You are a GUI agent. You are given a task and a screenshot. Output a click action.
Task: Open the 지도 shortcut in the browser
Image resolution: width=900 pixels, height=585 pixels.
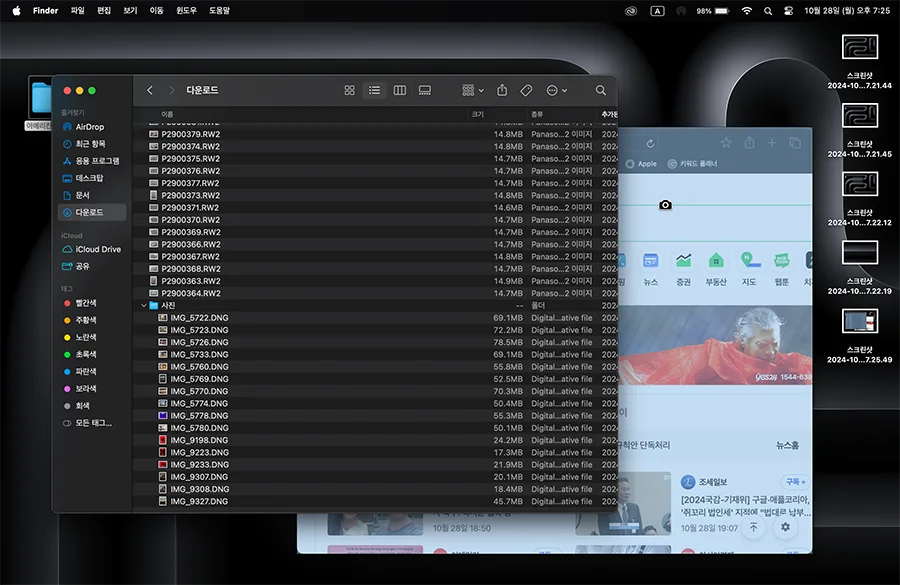pyautogui.click(x=749, y=269)
